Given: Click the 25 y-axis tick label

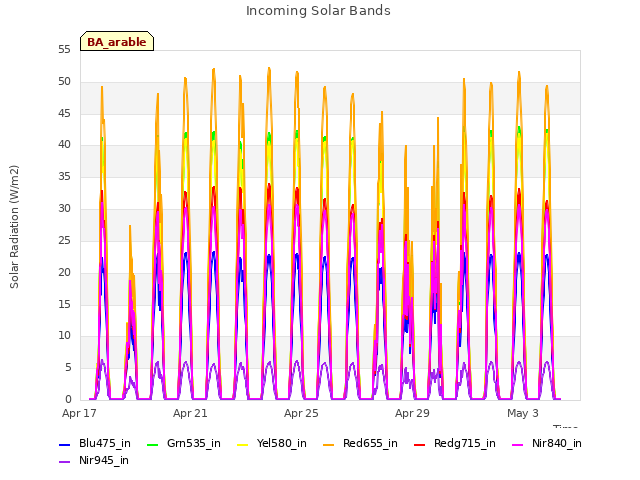Looking at the screenshot, I should coord(64,240).
